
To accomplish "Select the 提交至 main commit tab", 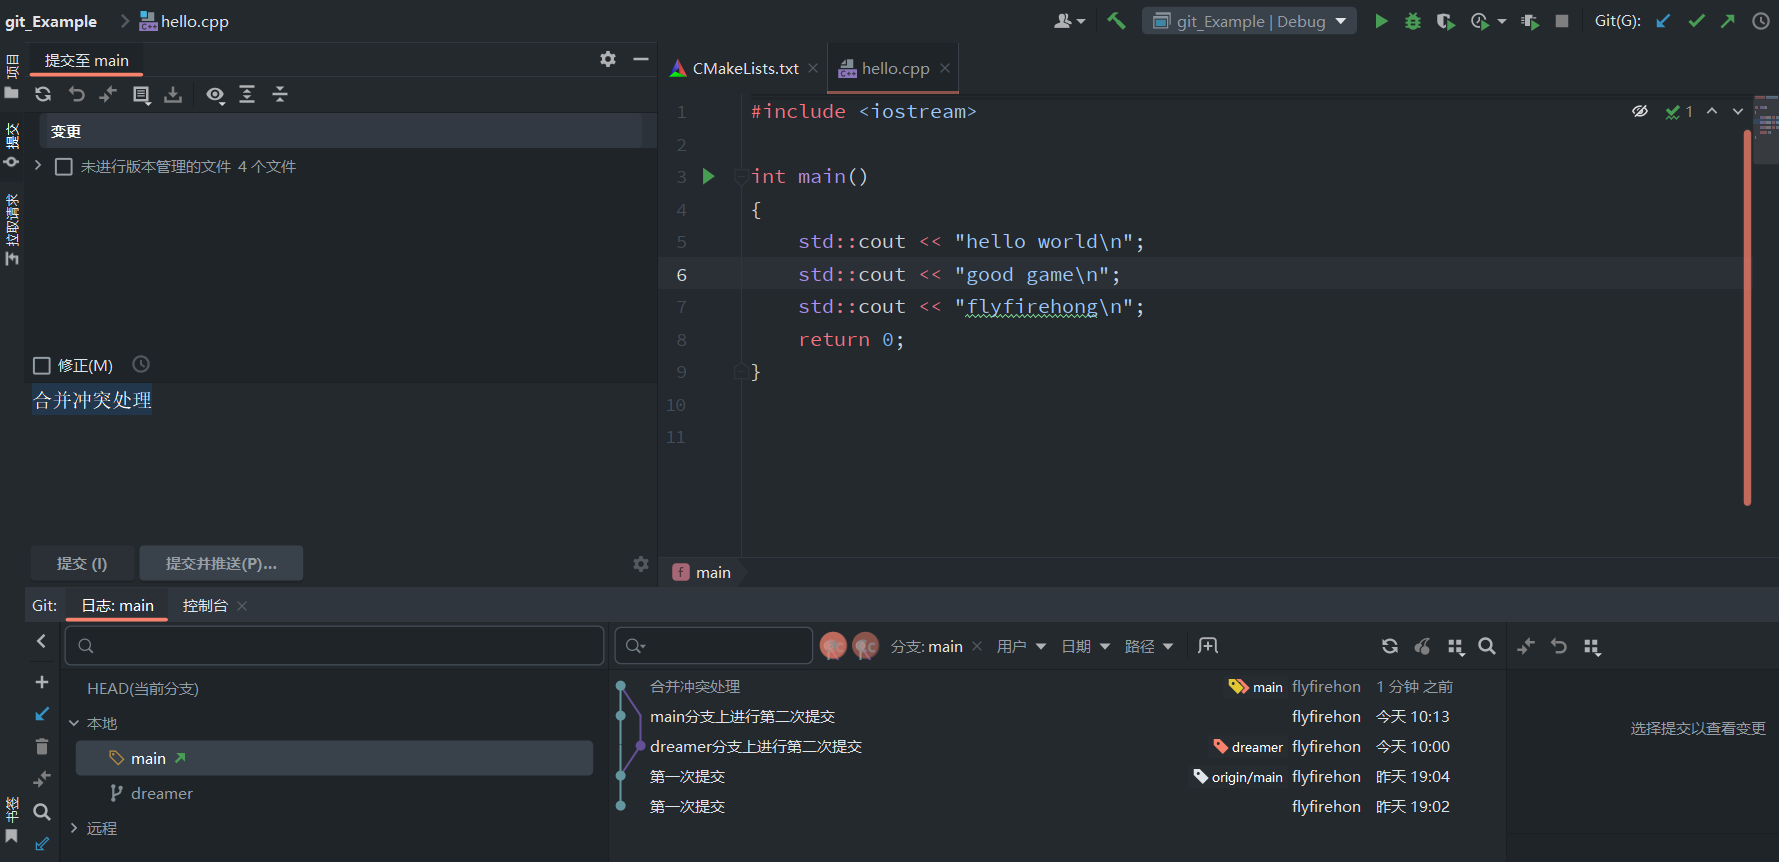I will click(x=87, y=60).
